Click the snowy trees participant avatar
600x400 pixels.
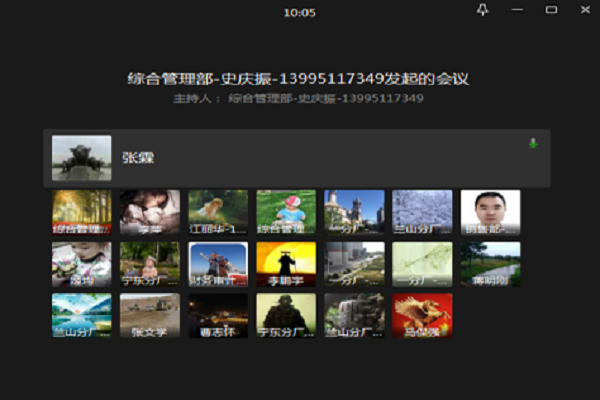coord(422,212)
